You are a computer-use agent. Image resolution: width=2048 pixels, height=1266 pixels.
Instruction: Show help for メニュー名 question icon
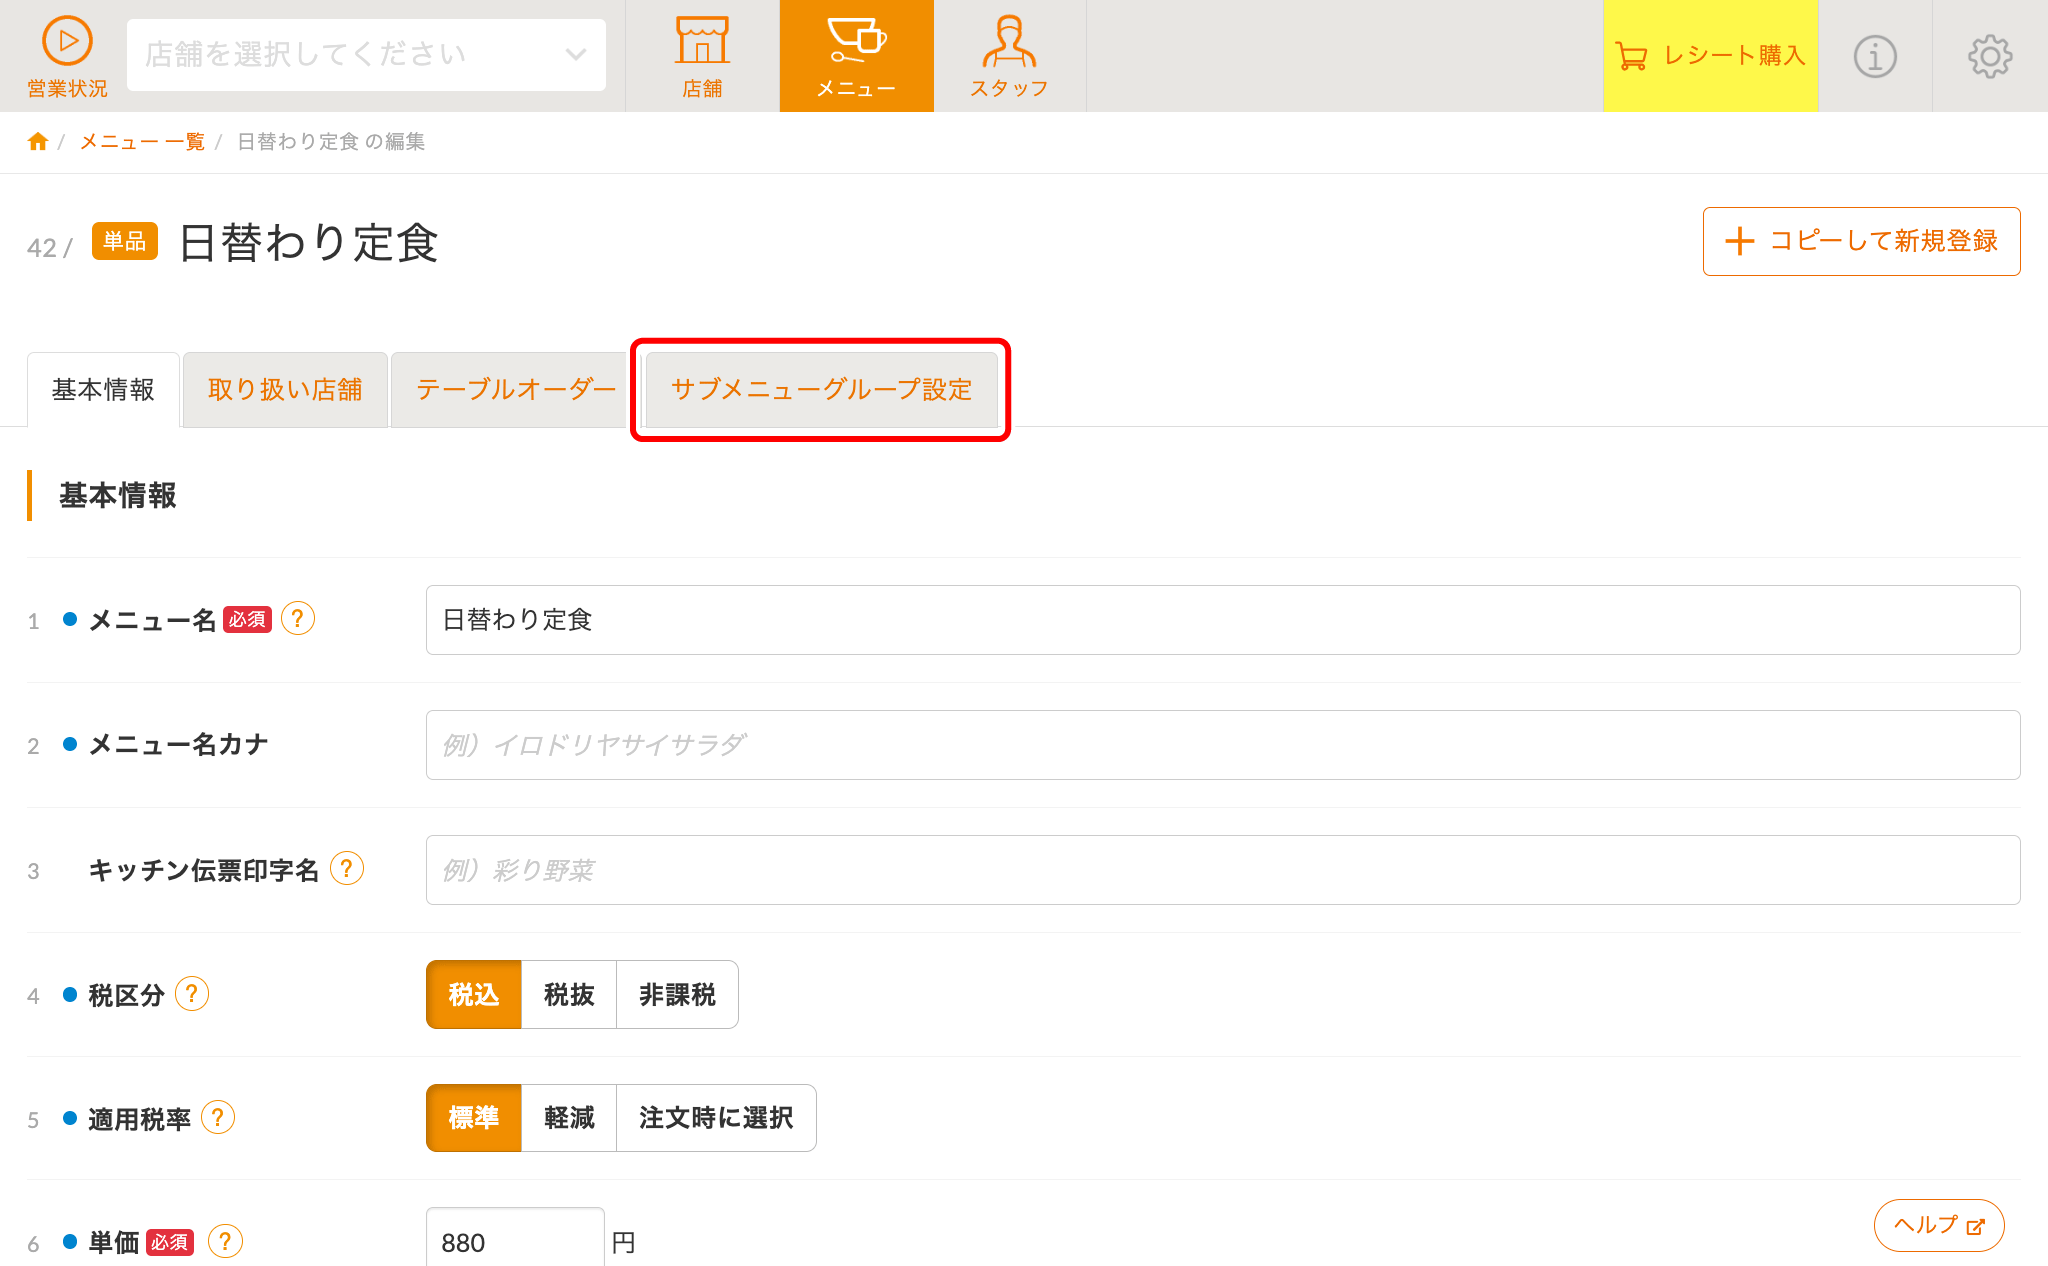(298, 619)
